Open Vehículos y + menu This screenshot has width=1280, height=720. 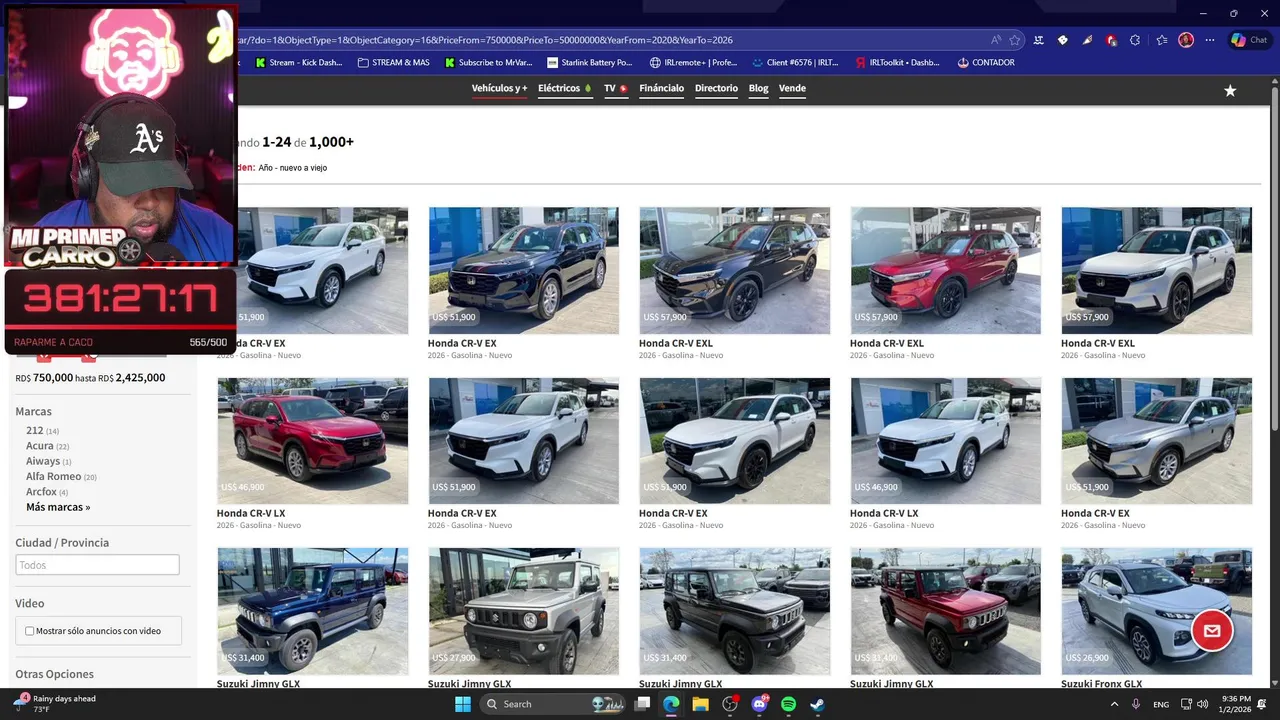click(499, 88)
